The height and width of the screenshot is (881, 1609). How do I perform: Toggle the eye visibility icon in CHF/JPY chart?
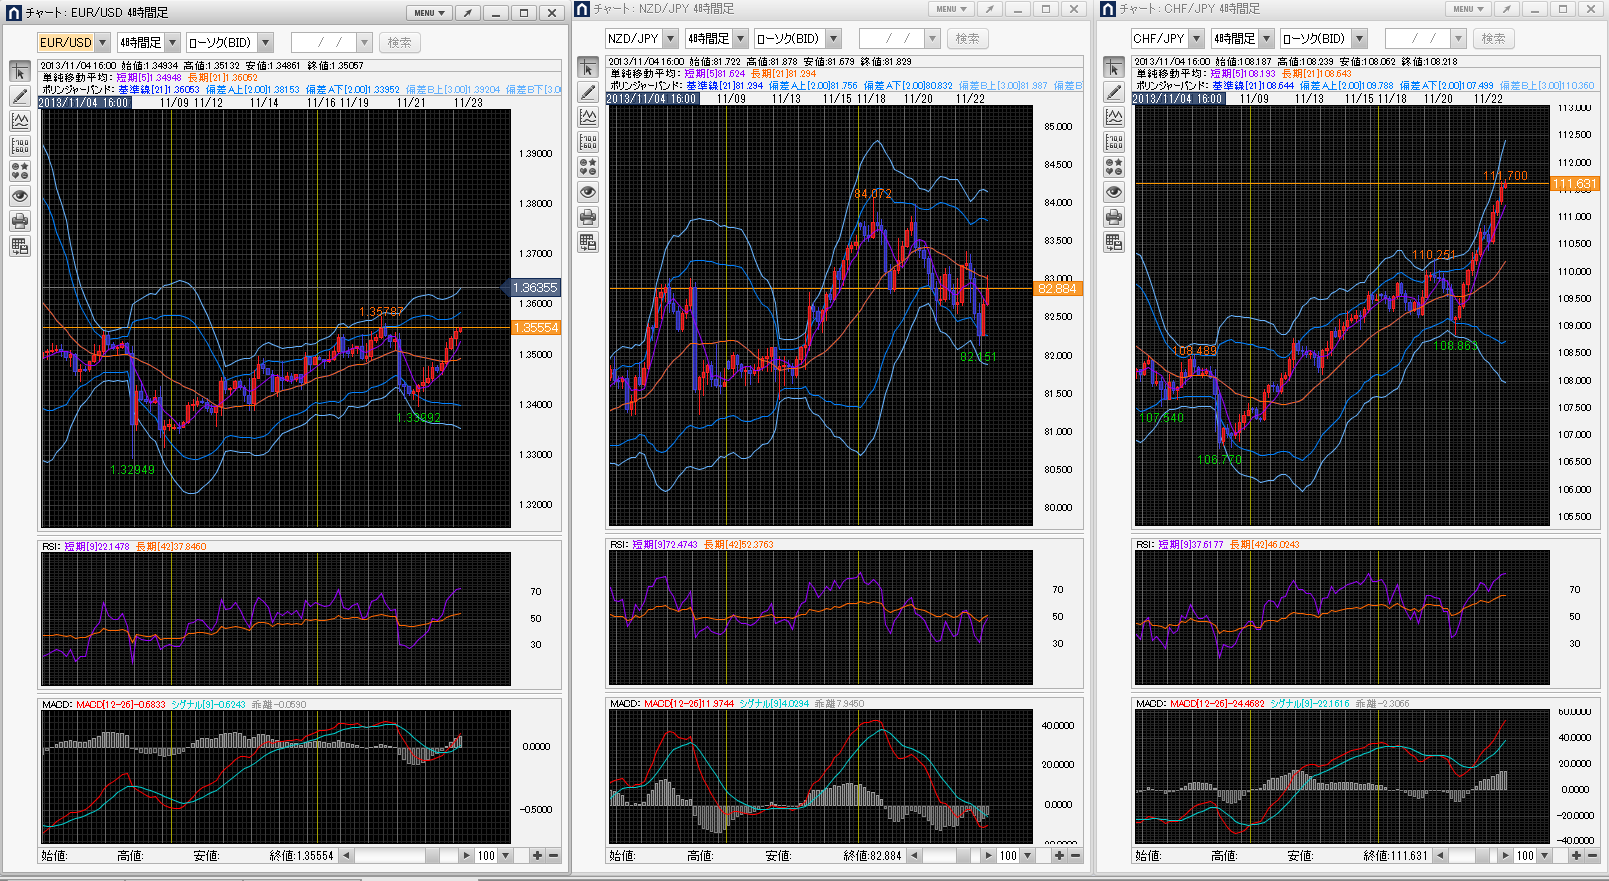[x=1114, y=192]
